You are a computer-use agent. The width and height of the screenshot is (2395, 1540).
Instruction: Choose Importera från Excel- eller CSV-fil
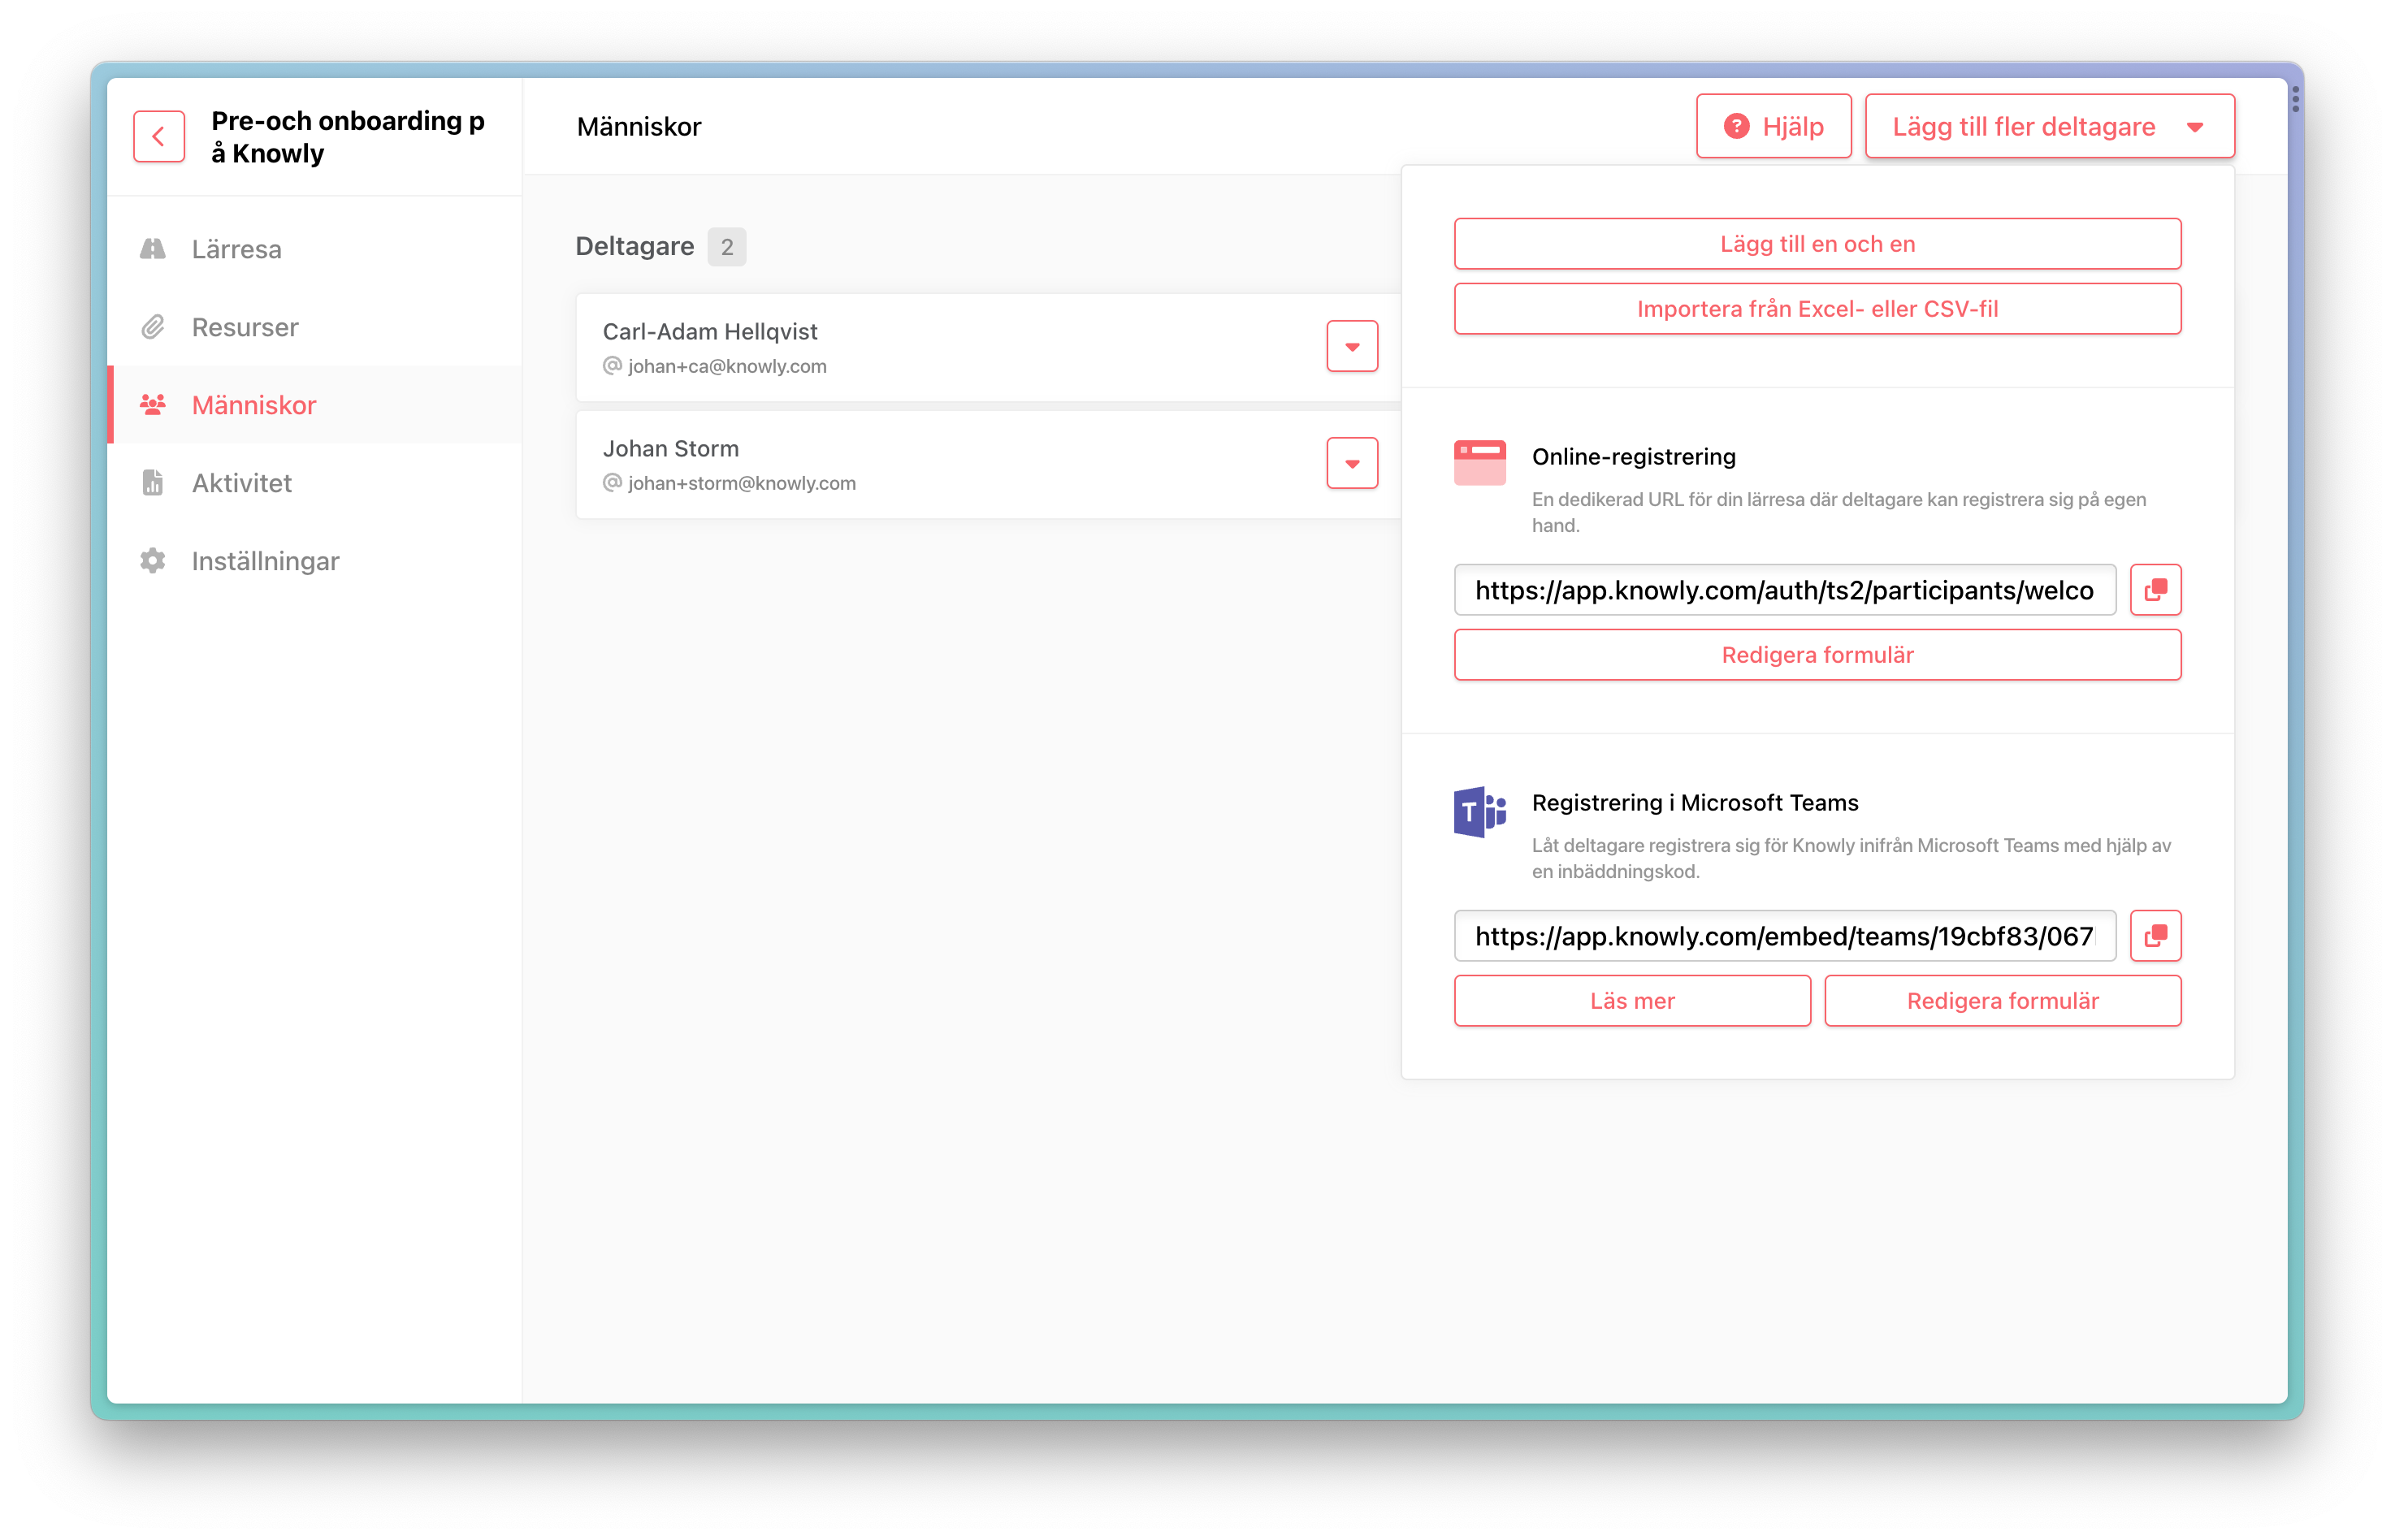(1817, 309)
